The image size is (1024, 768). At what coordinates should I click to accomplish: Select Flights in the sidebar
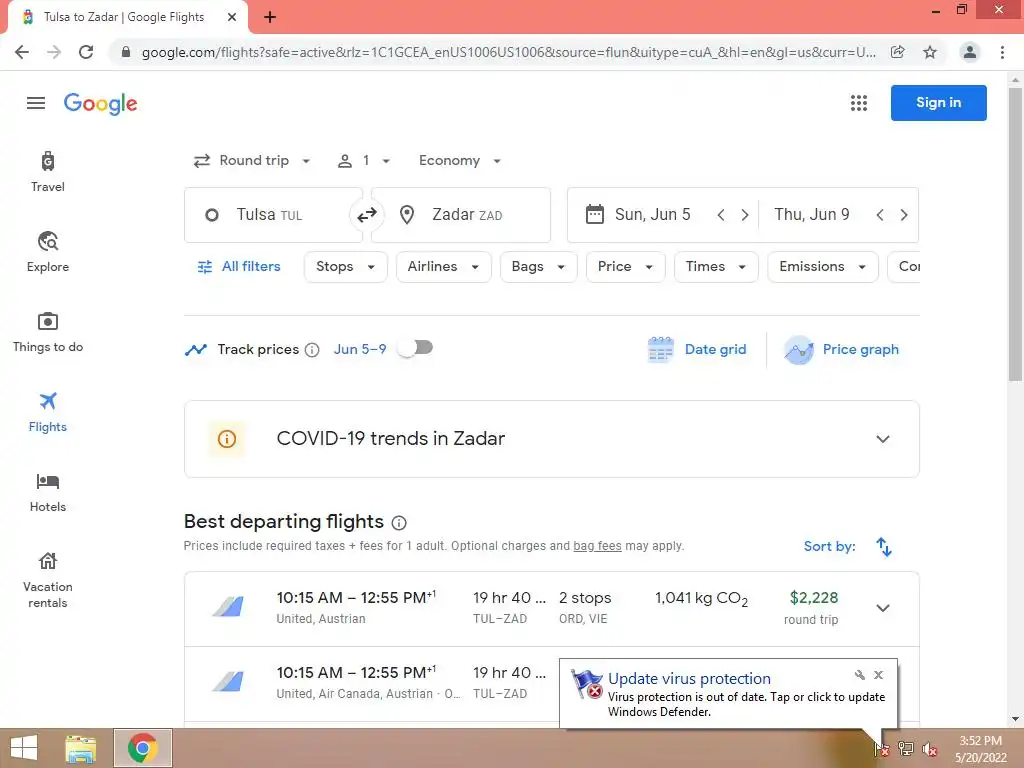pos(48,413)
